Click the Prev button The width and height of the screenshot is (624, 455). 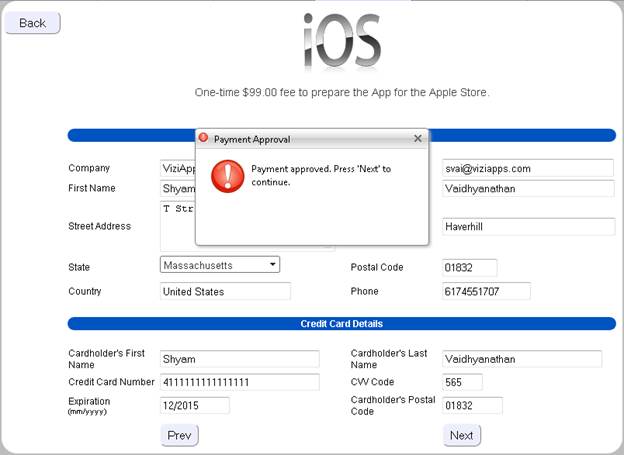(x=179, y=435)
